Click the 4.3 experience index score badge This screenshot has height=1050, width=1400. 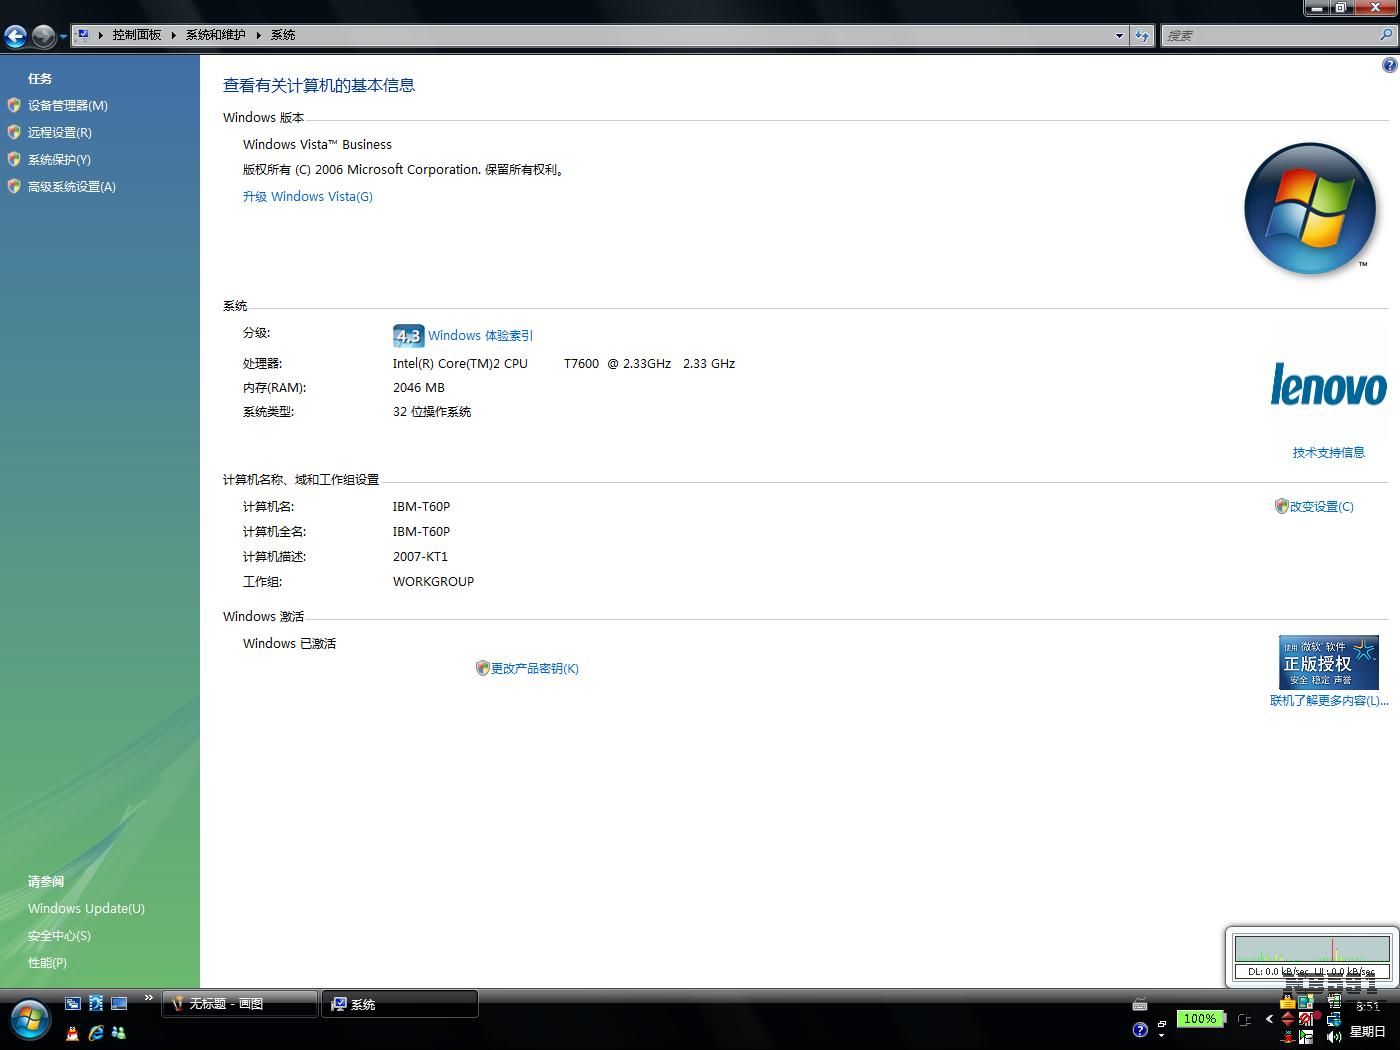point(408,336)
